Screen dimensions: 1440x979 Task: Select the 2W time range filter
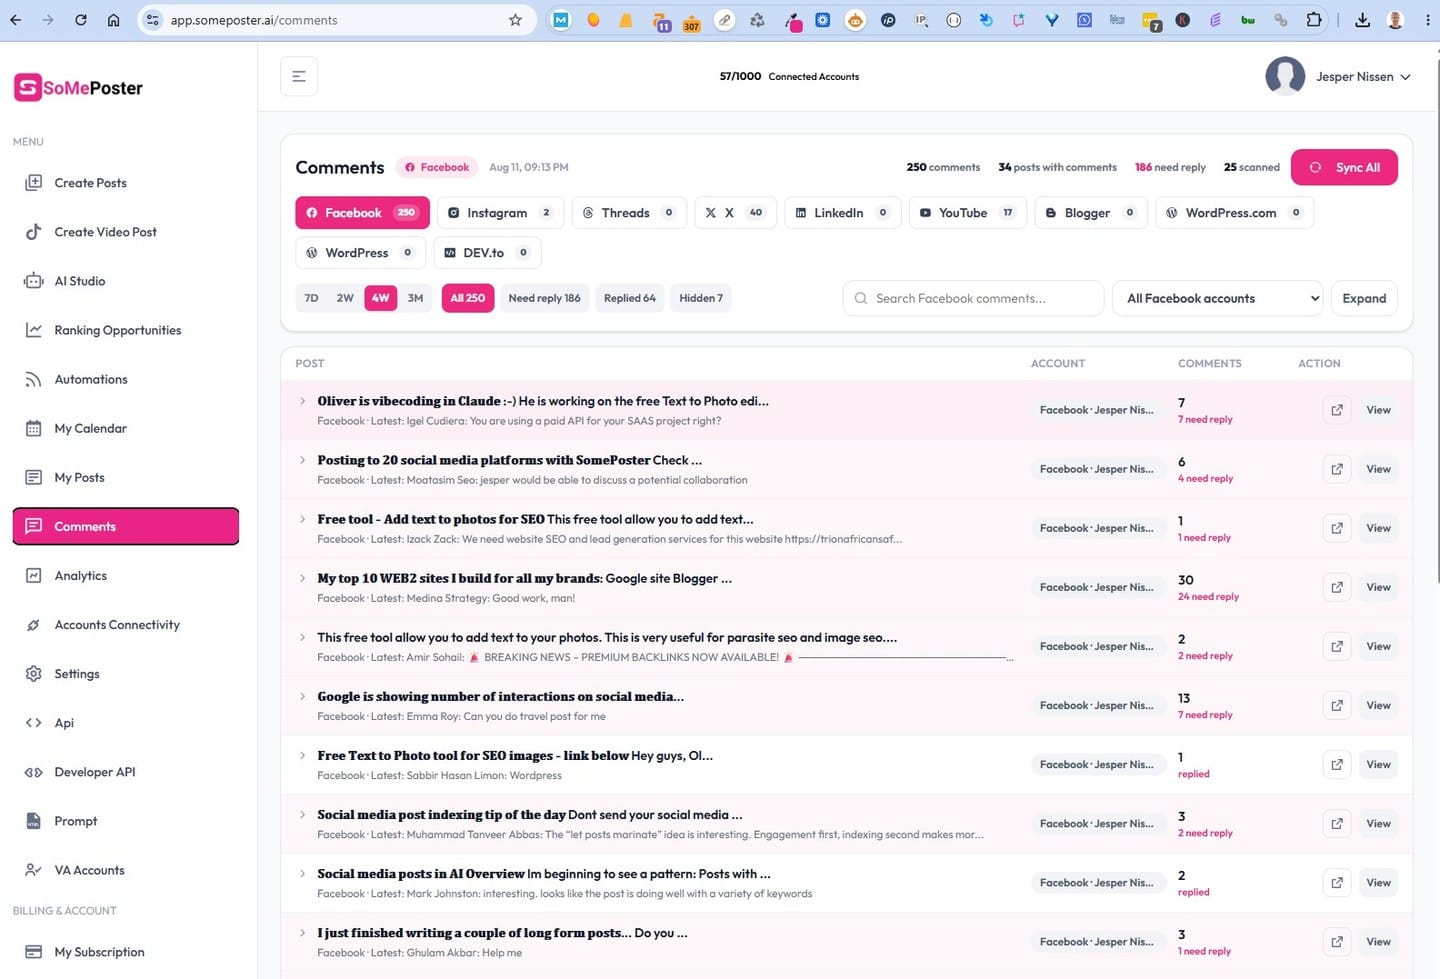(345, 298)
